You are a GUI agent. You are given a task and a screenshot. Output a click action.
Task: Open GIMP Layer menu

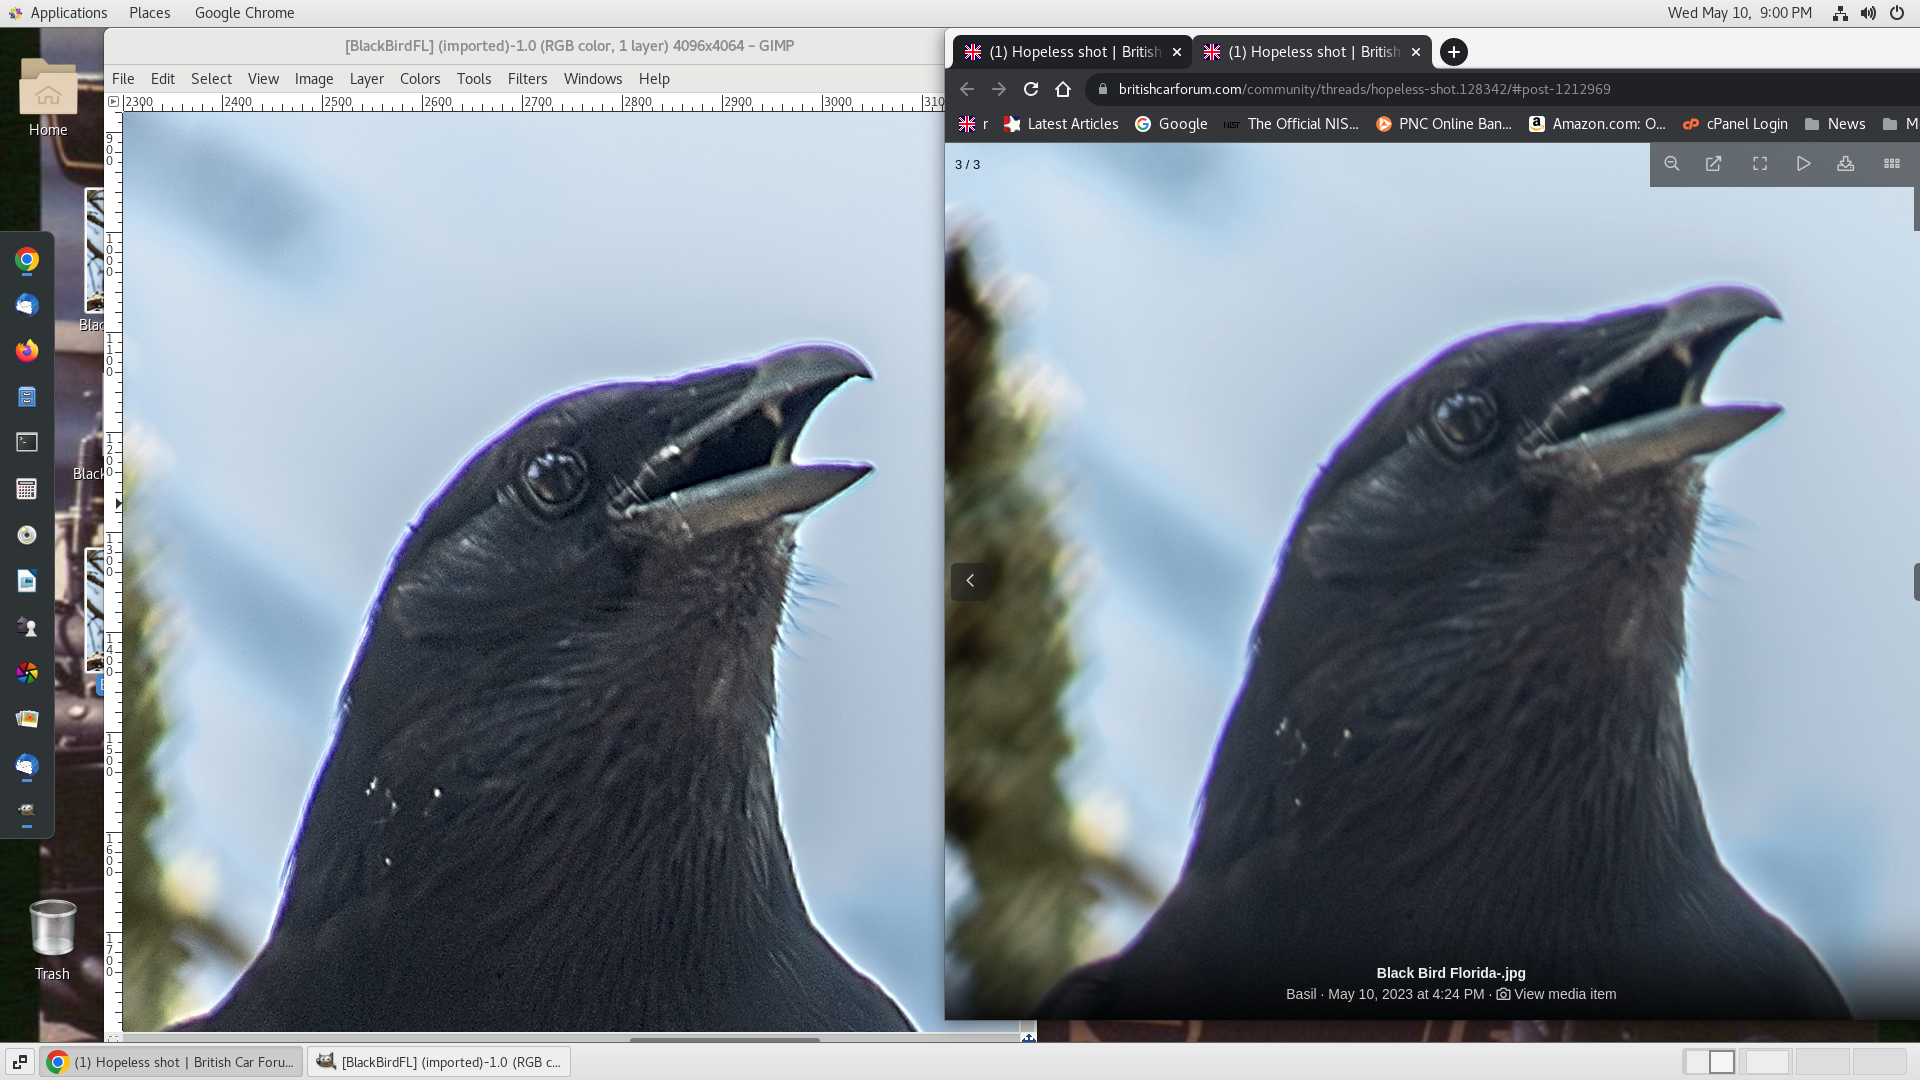point(367,79)
